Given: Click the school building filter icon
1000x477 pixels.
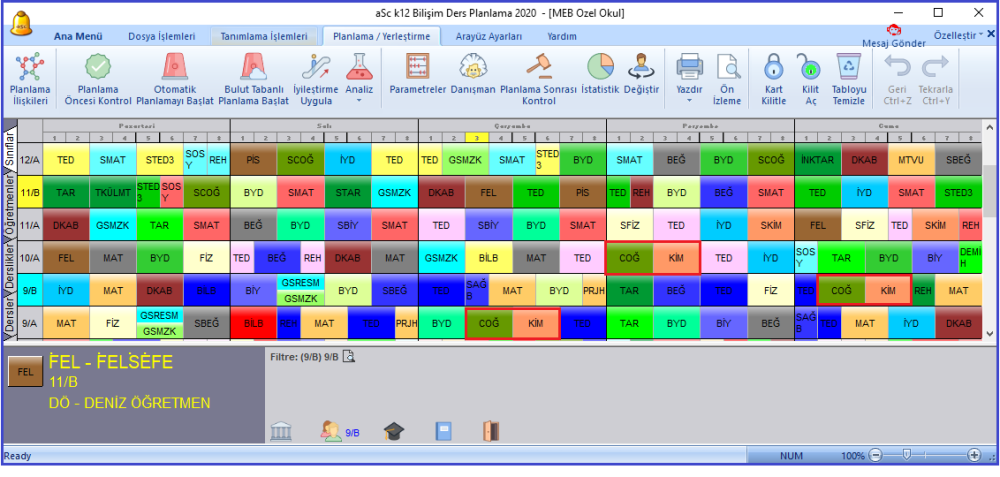Looking at the screenshot, I should pyautogui.click(x=281, y=432).
